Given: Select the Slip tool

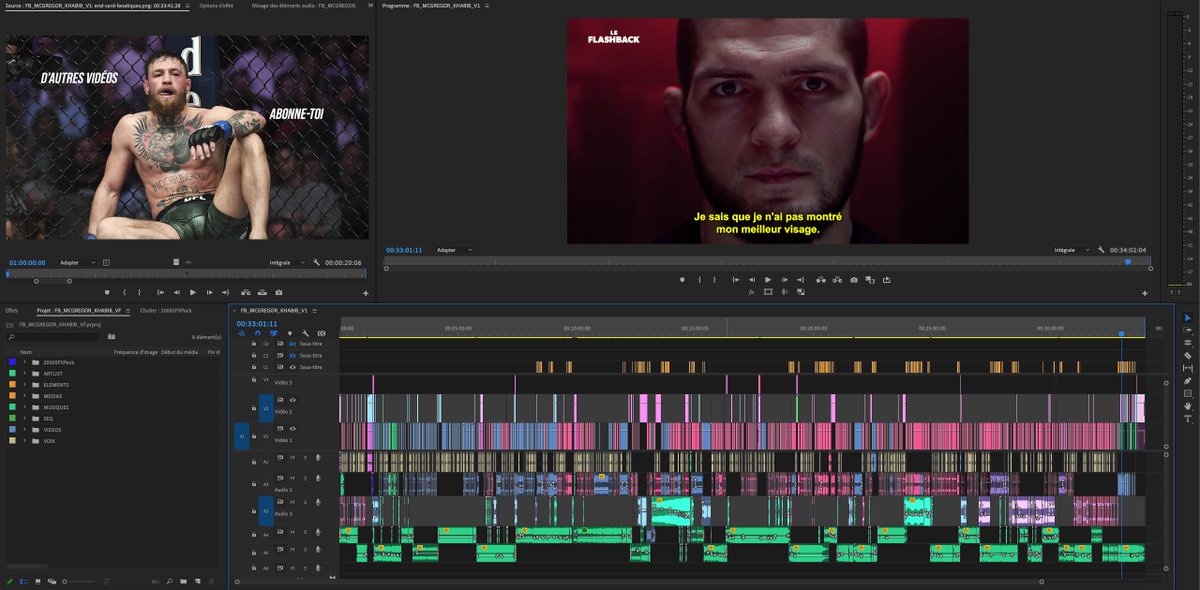Looking at the screenshot, I should [x=1188, y=368].
